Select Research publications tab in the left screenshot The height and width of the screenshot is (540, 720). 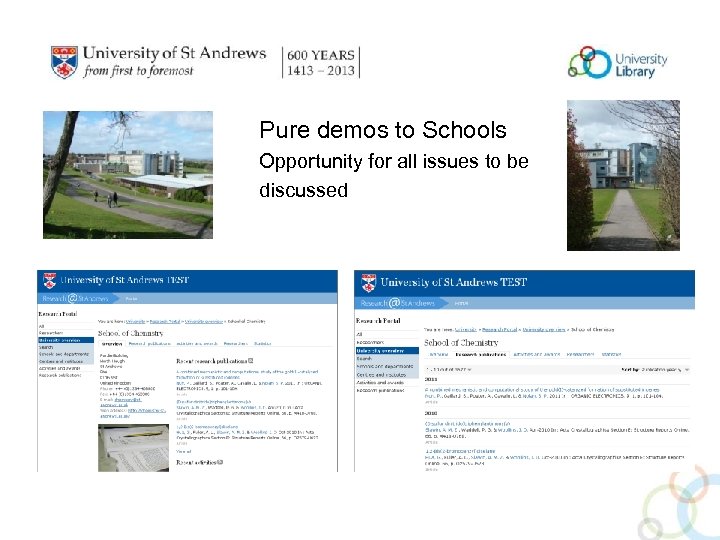coord(149,343)
